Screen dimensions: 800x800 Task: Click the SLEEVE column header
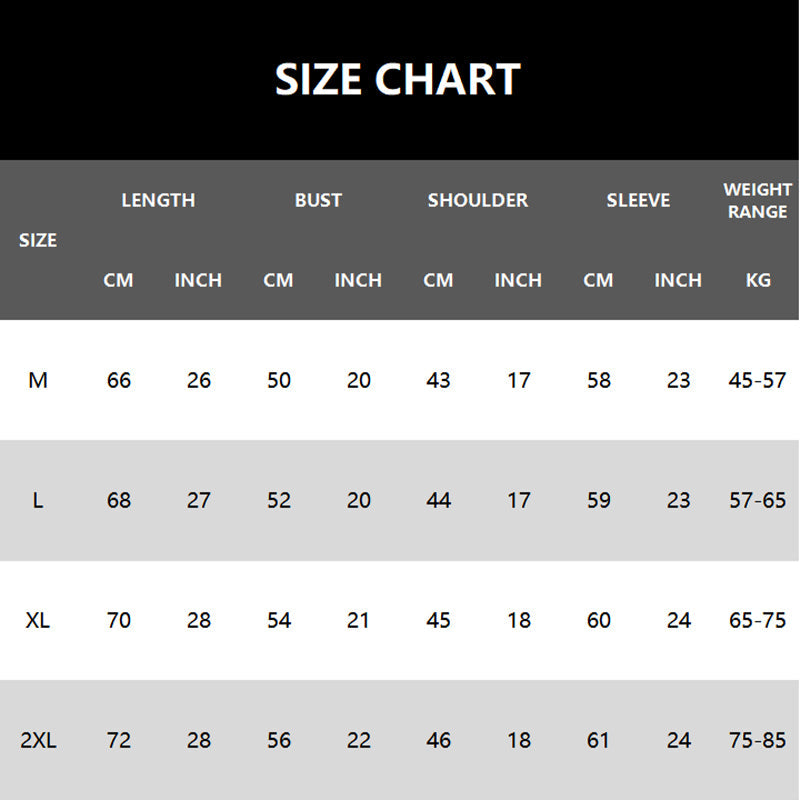(638, 200)
